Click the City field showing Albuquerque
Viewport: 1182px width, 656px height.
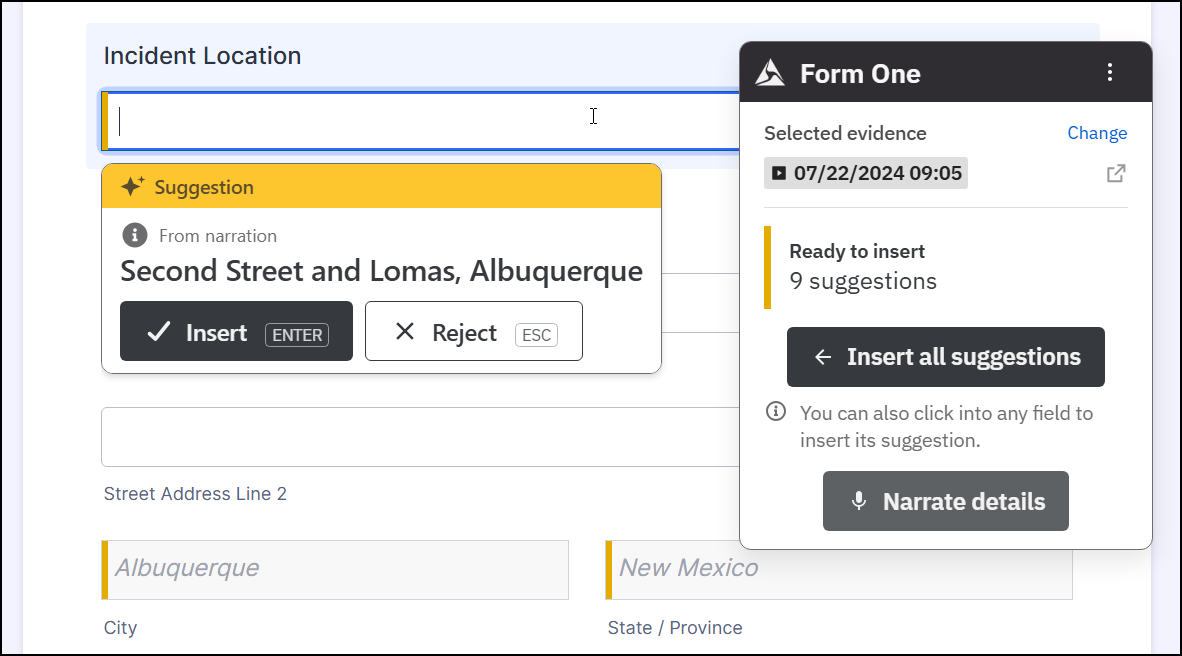point(336,569)
